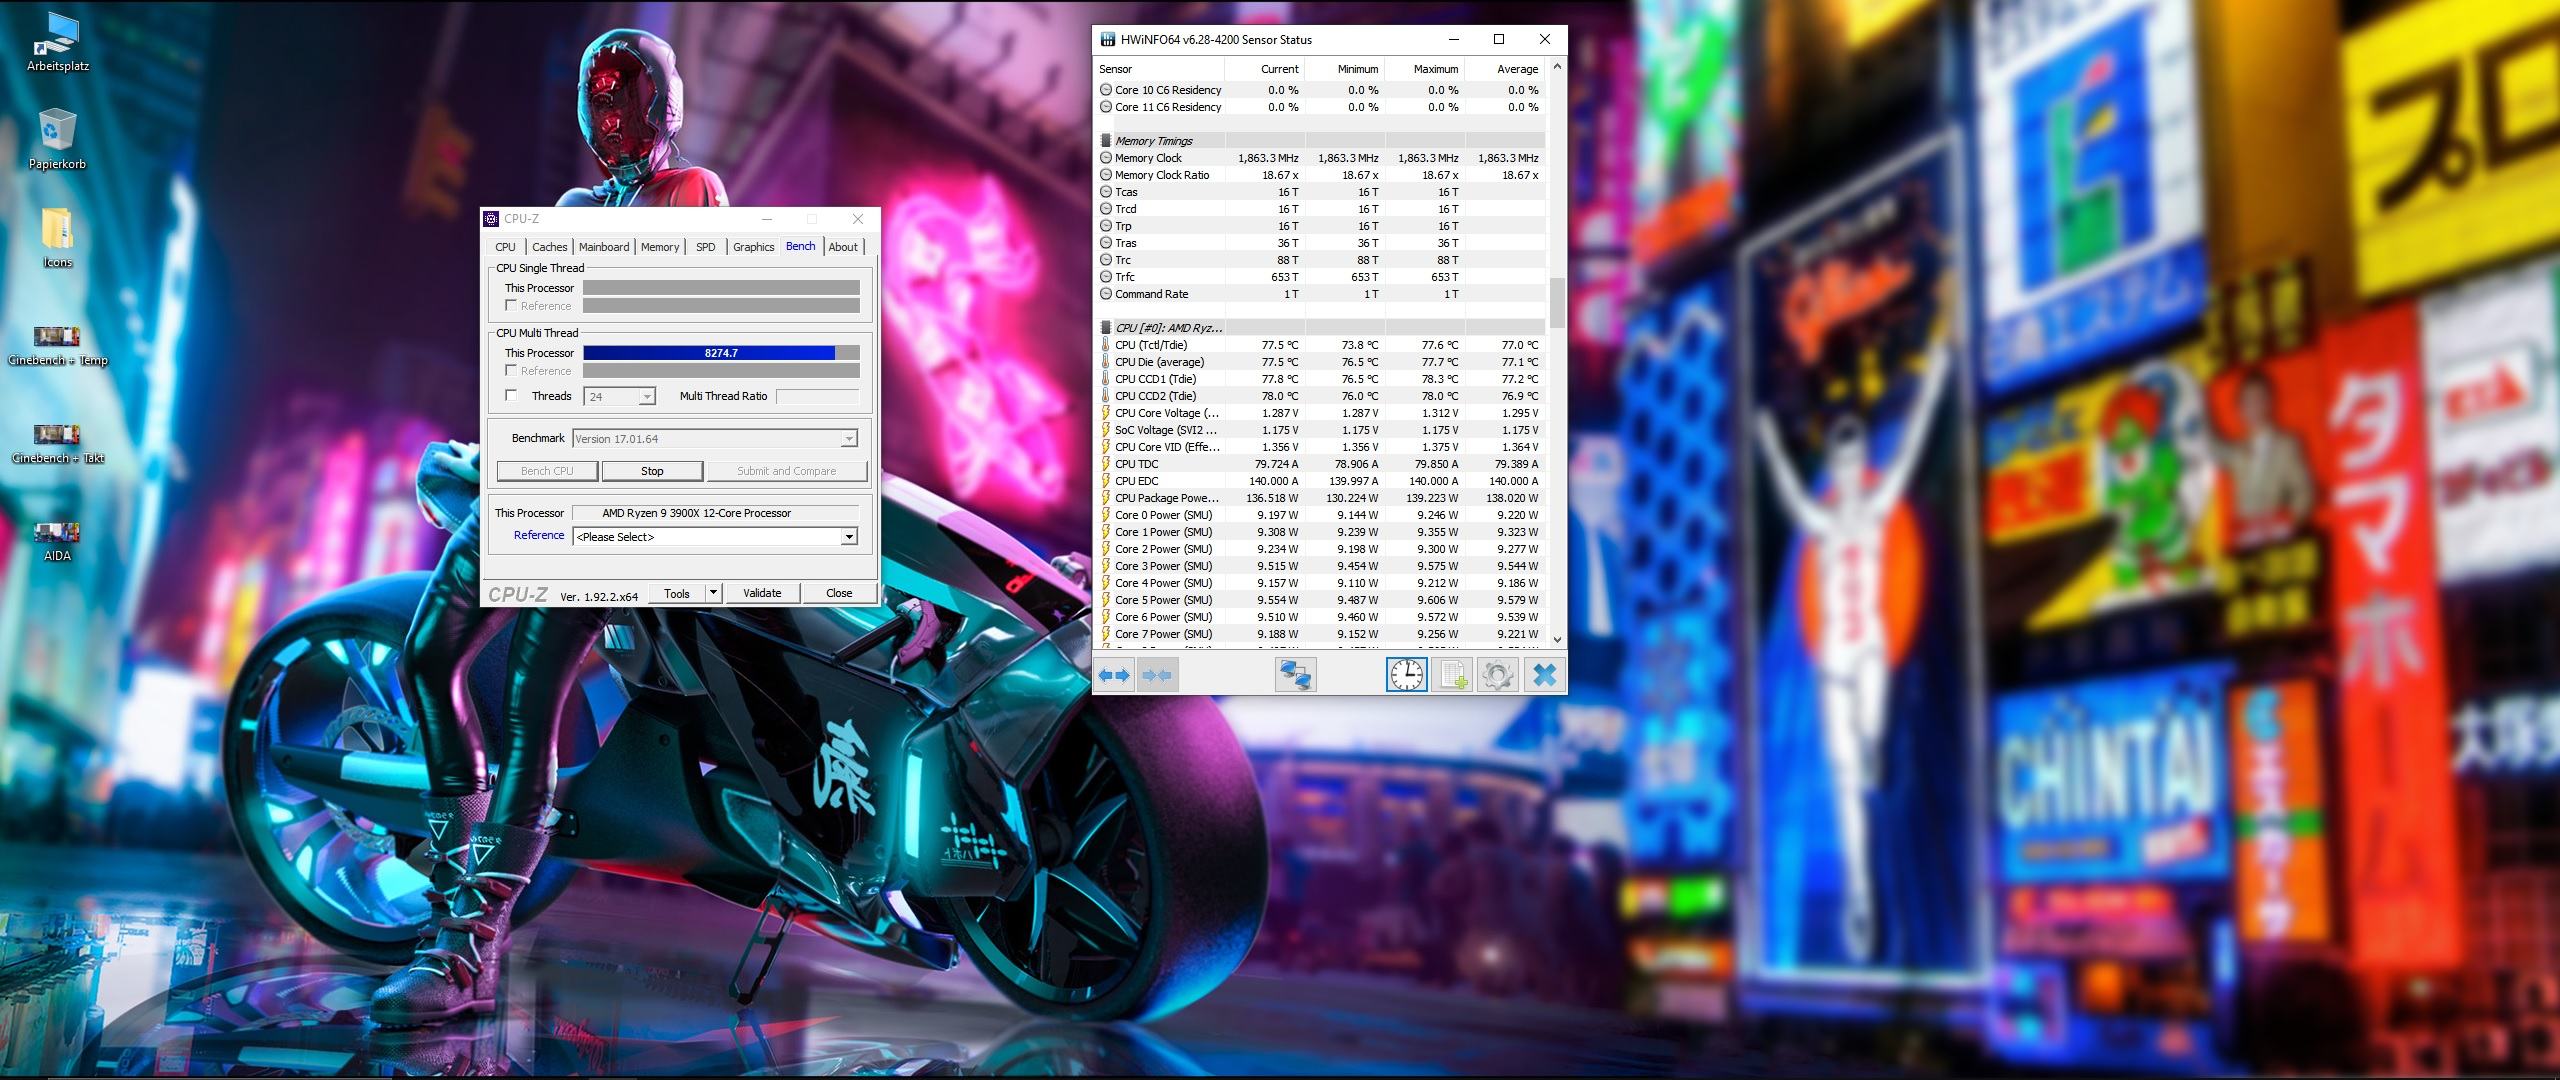This screenshot has height=1080, width=2560.
Task: Switch to the Mainboard tab
Action: (x=604, y=247)
